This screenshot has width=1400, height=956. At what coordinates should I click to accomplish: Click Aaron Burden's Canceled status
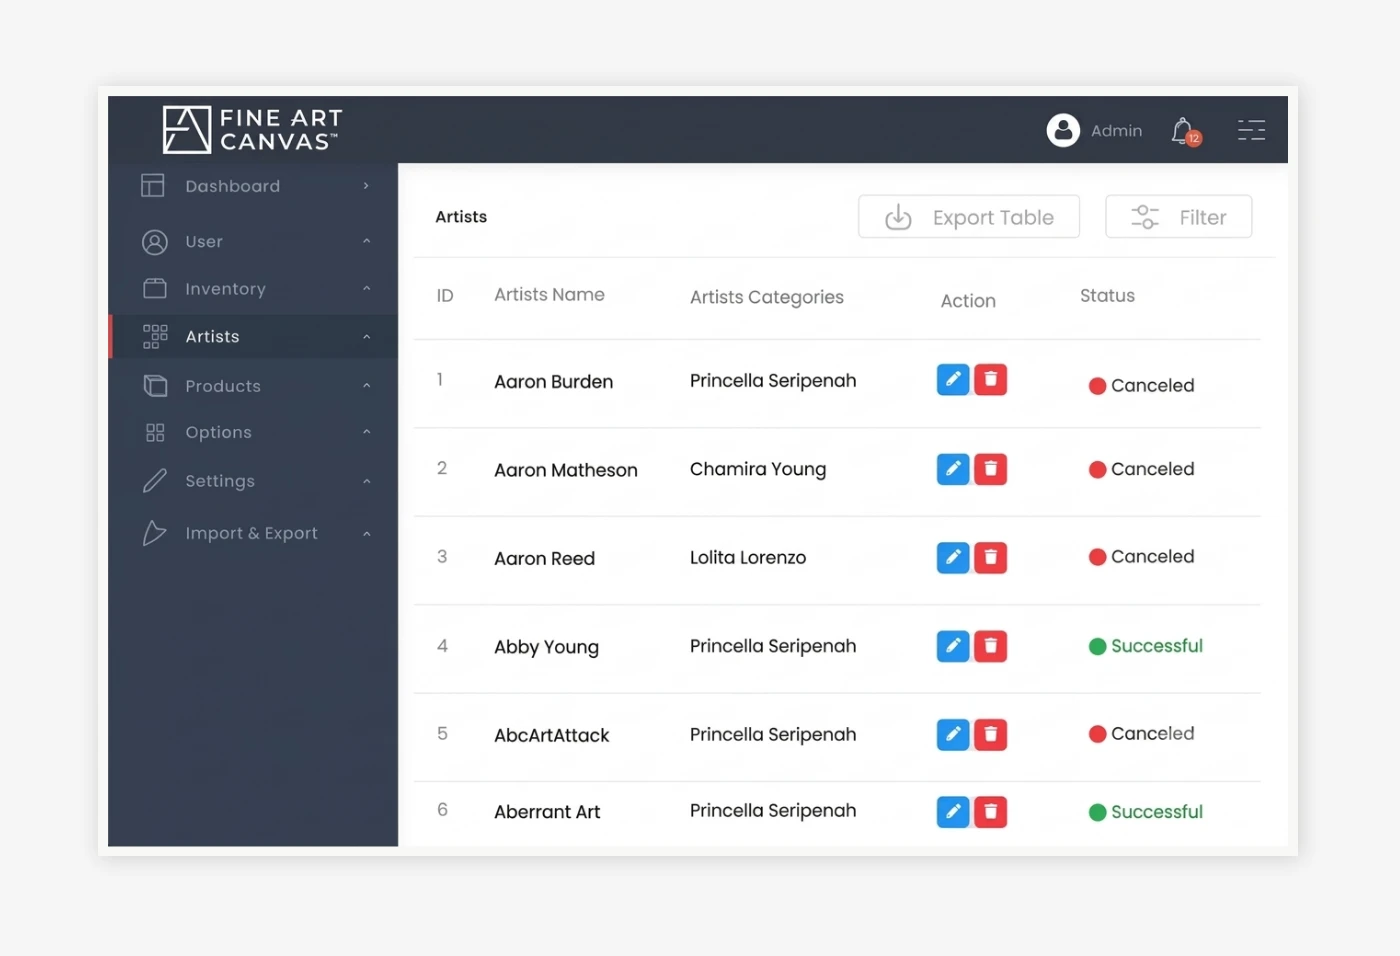(1141, 385)
